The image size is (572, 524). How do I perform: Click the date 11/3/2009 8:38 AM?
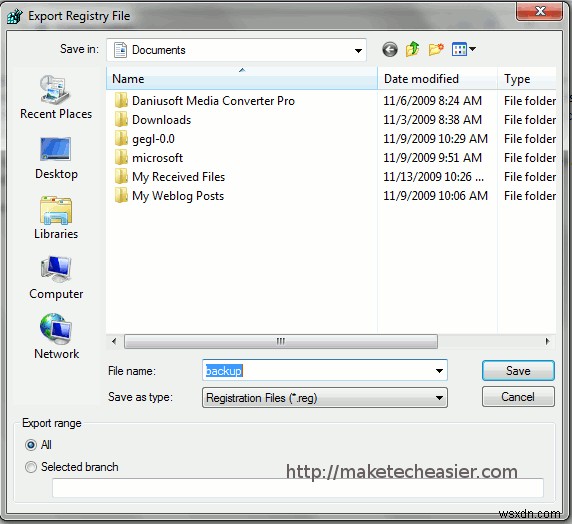click(x=432, y=120)
